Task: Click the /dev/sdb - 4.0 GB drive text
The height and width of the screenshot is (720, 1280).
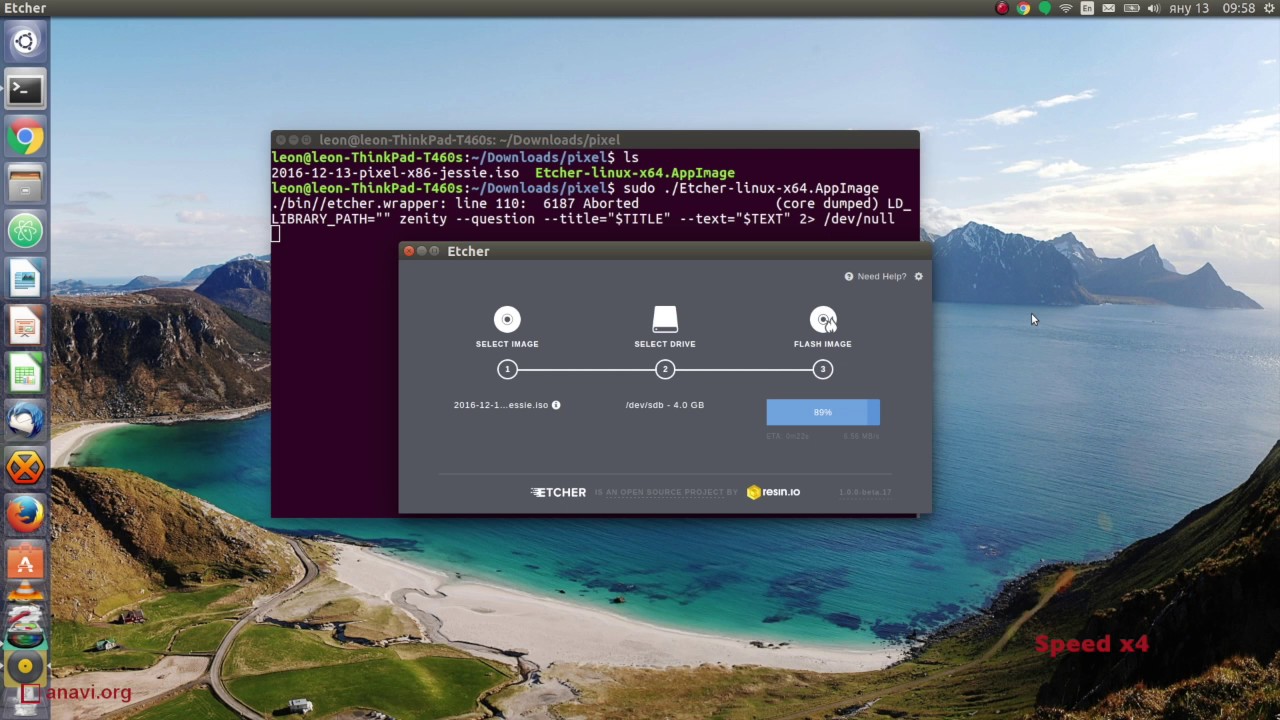Action: tap(665, 405)
